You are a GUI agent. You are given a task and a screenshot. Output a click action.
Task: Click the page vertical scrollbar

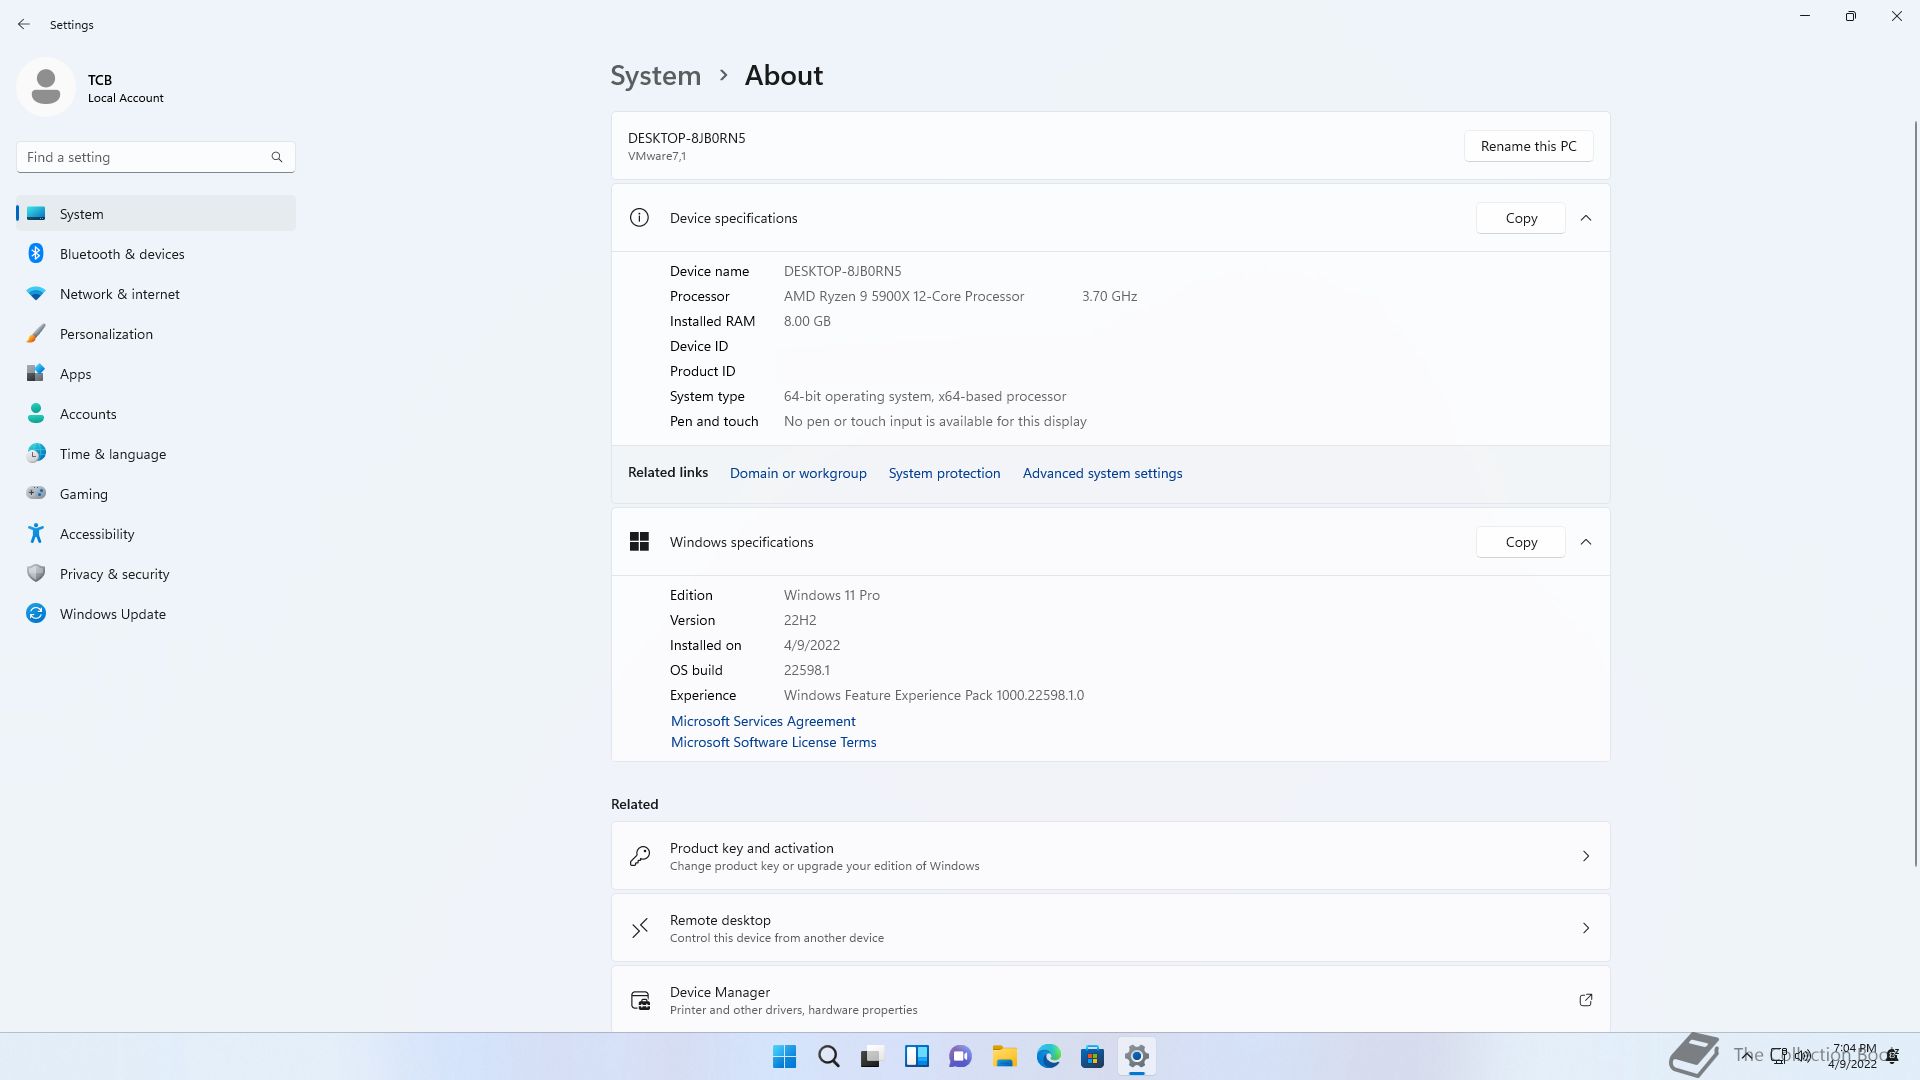pyautogui.click(x=1916, y=493)
